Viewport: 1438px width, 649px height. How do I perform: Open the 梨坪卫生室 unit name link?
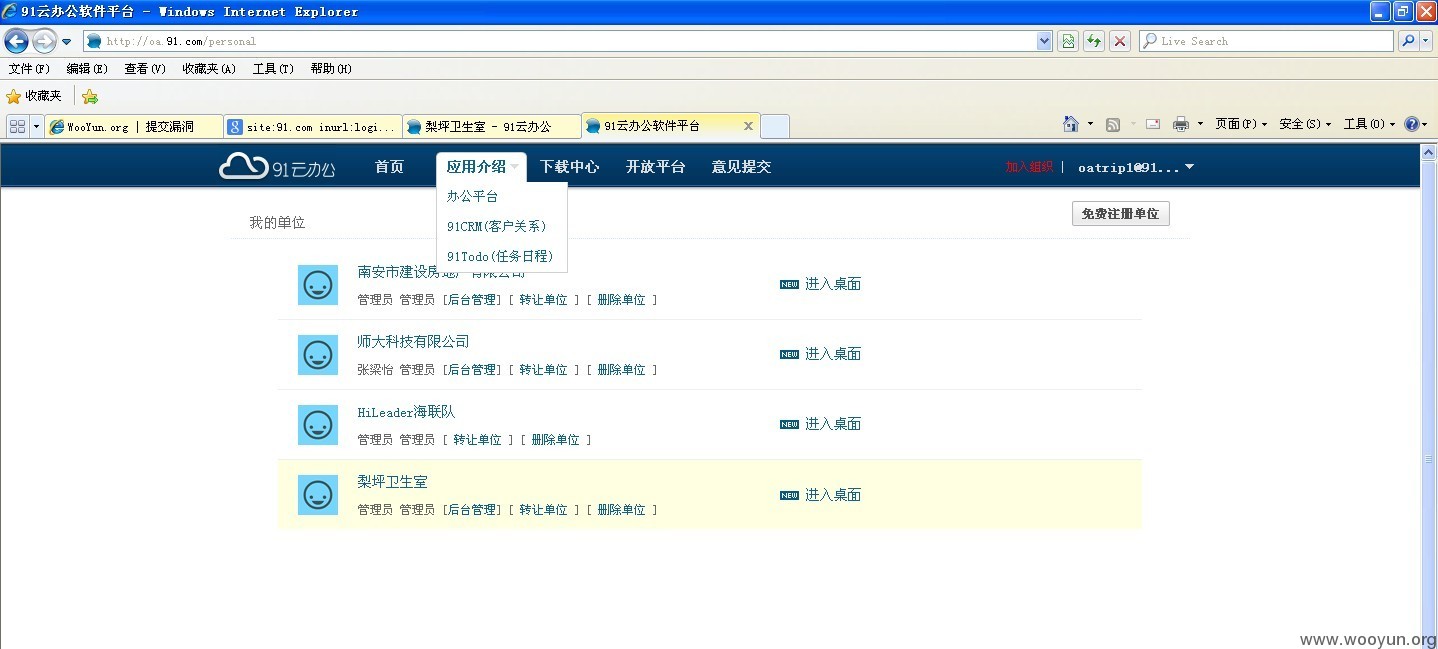point(392,482)
